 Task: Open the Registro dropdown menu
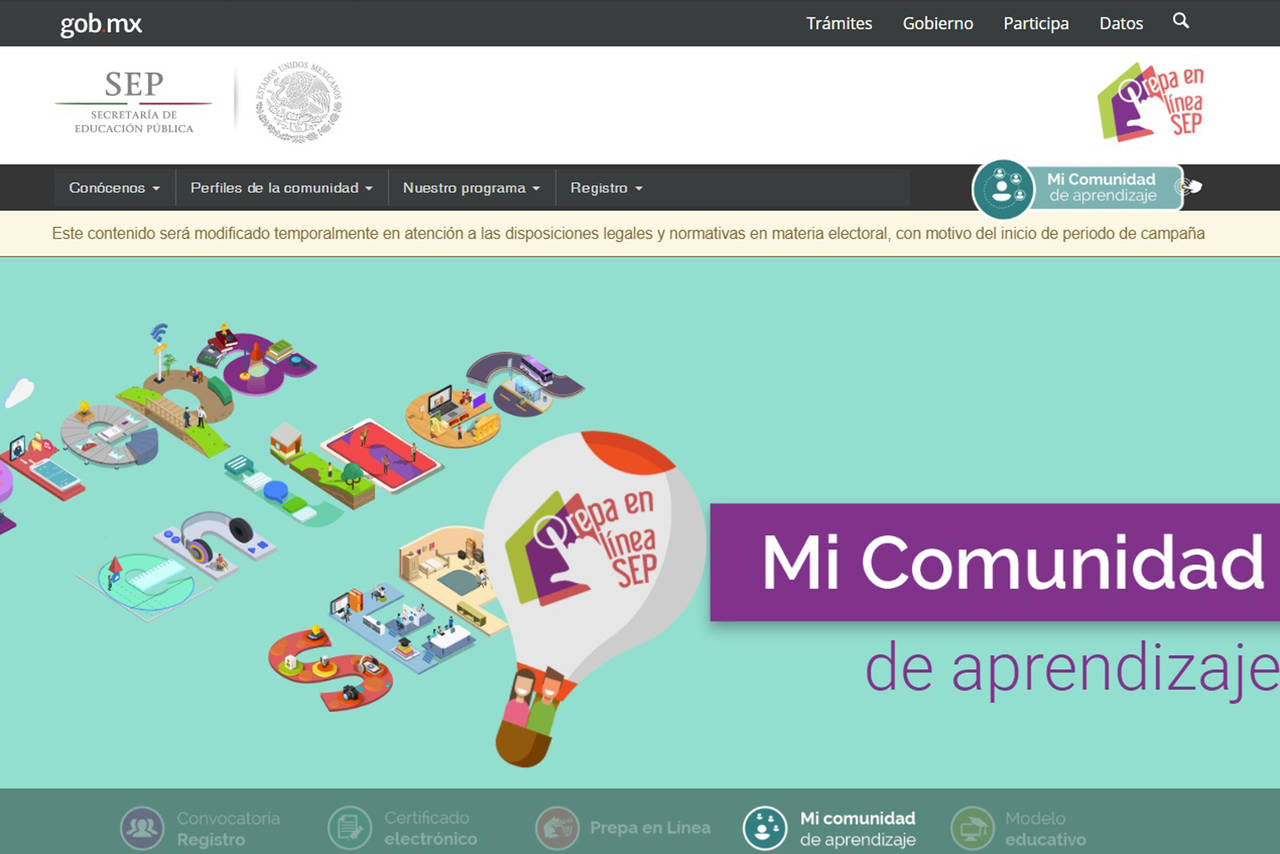pos(606,188)
